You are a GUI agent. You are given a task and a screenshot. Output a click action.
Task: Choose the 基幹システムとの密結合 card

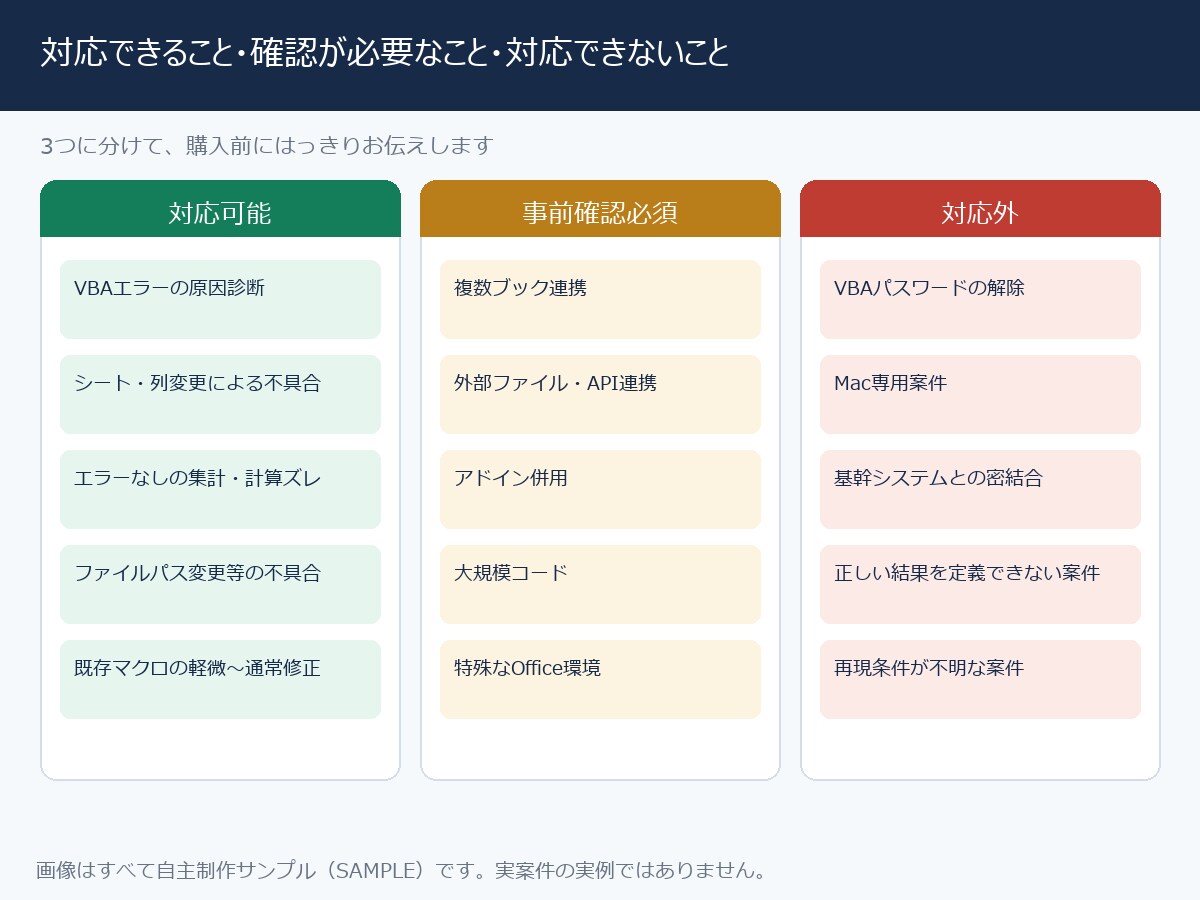pos(980,490)
